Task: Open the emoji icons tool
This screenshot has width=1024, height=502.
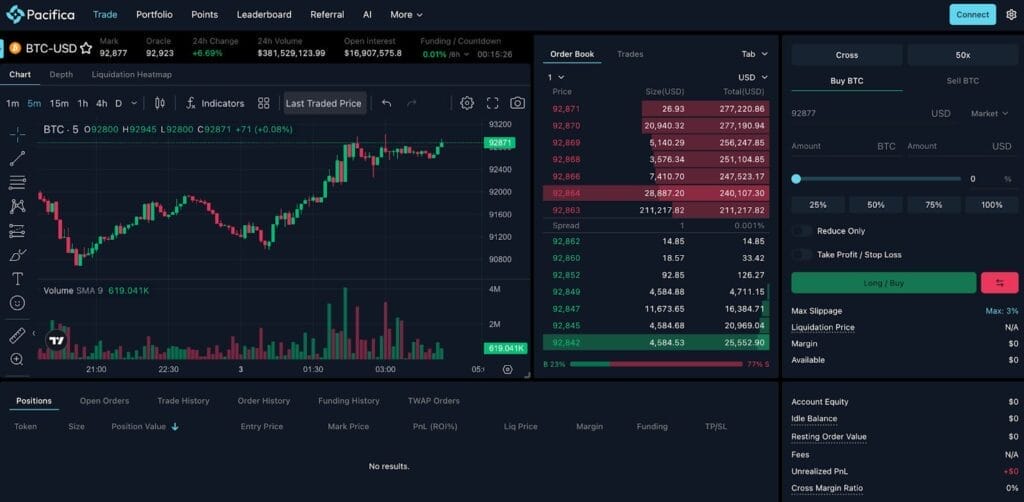Action: [x=18, y=303]
